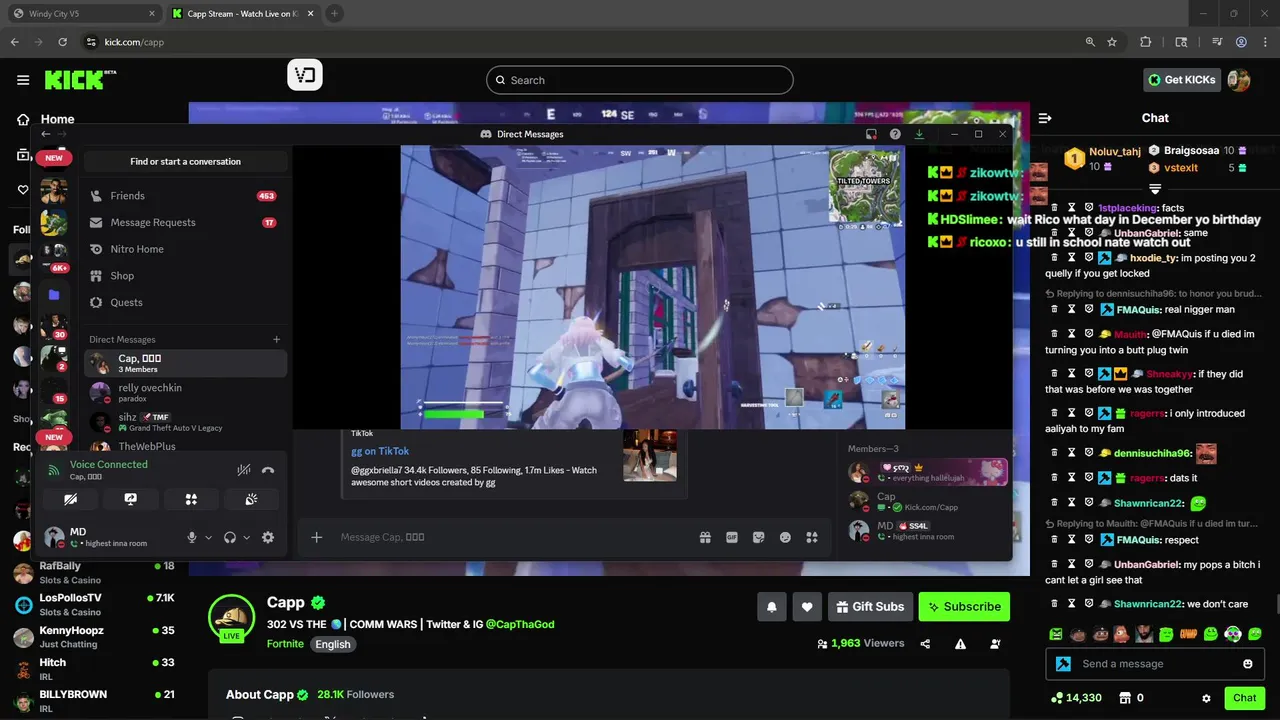
Task: Click the Gift Subs button
Action: click(x=868, y=606)
